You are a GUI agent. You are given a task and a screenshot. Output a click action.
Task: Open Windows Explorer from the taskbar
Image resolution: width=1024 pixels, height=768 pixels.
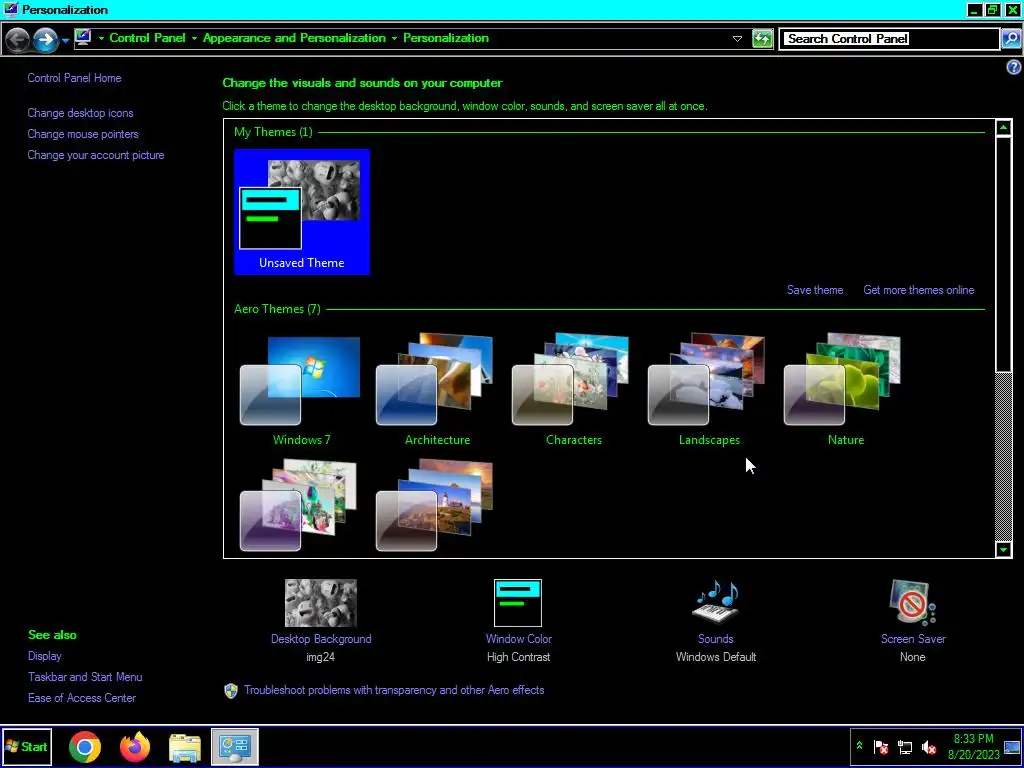tap(185, 748)
